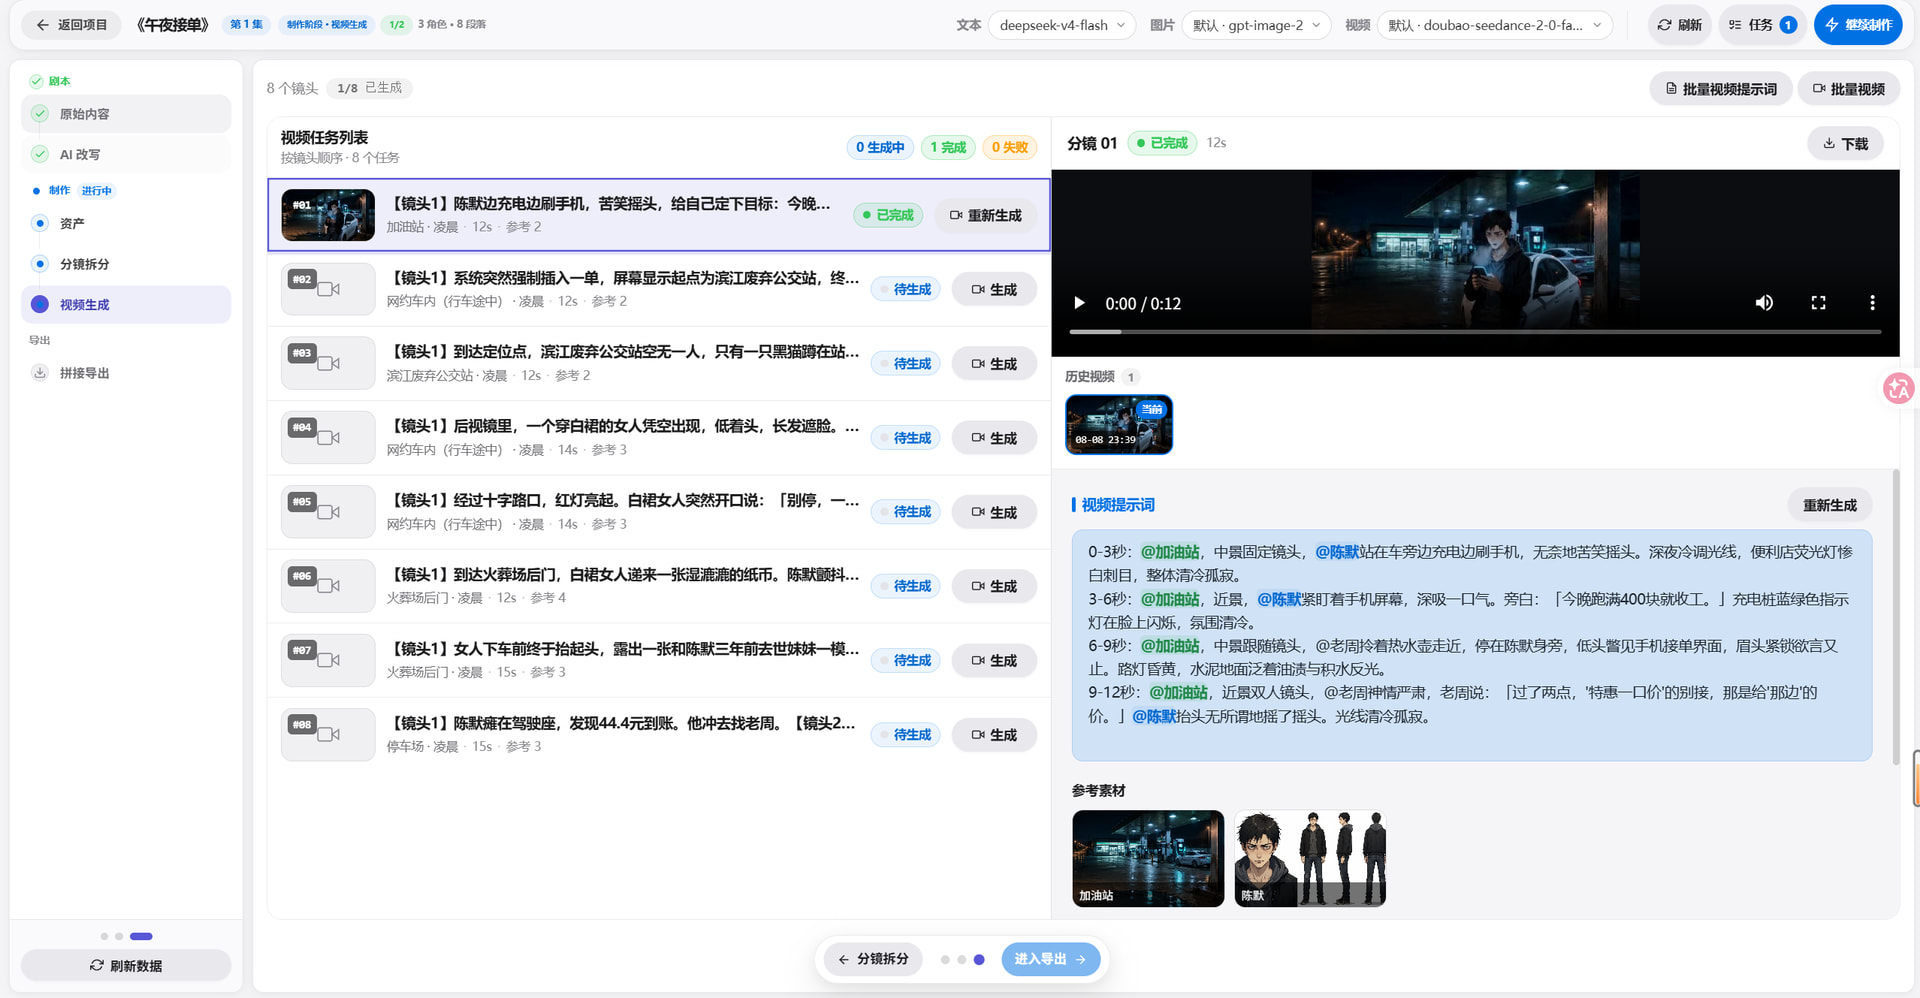
Task: Select the history video thumbnail 08-08 23:39
Action: click(1119, 424)
